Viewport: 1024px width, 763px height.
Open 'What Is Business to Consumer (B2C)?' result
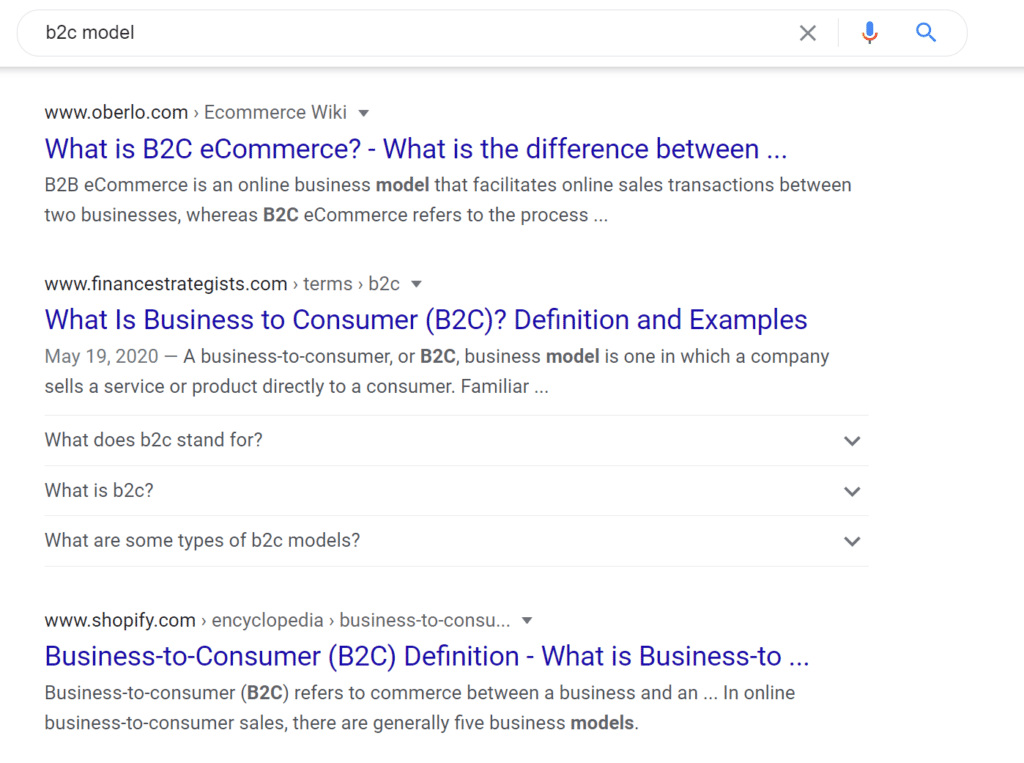(426, 320)
